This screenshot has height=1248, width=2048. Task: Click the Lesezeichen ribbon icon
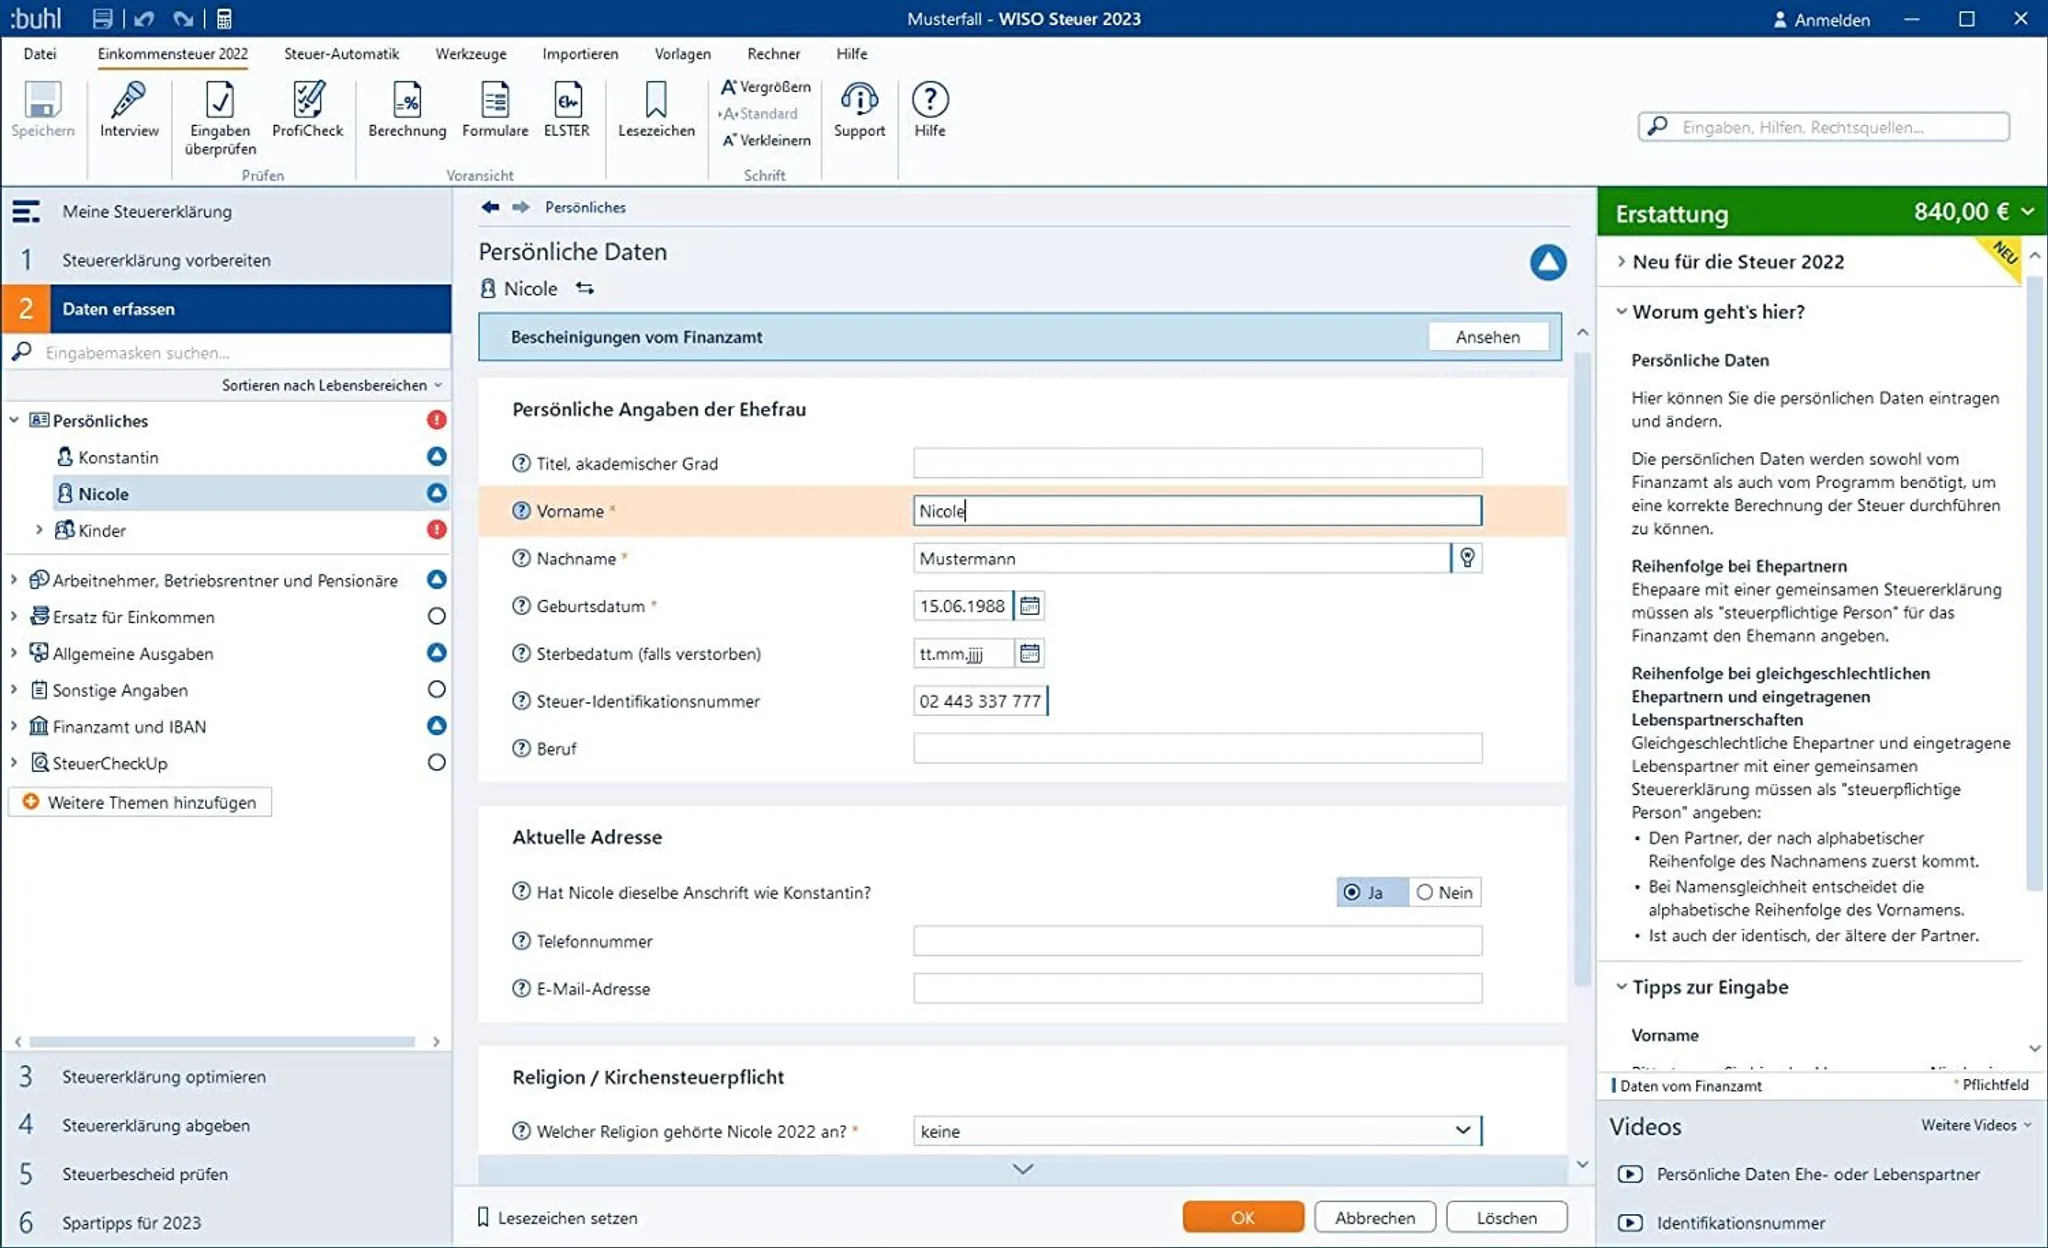(656, 101)
